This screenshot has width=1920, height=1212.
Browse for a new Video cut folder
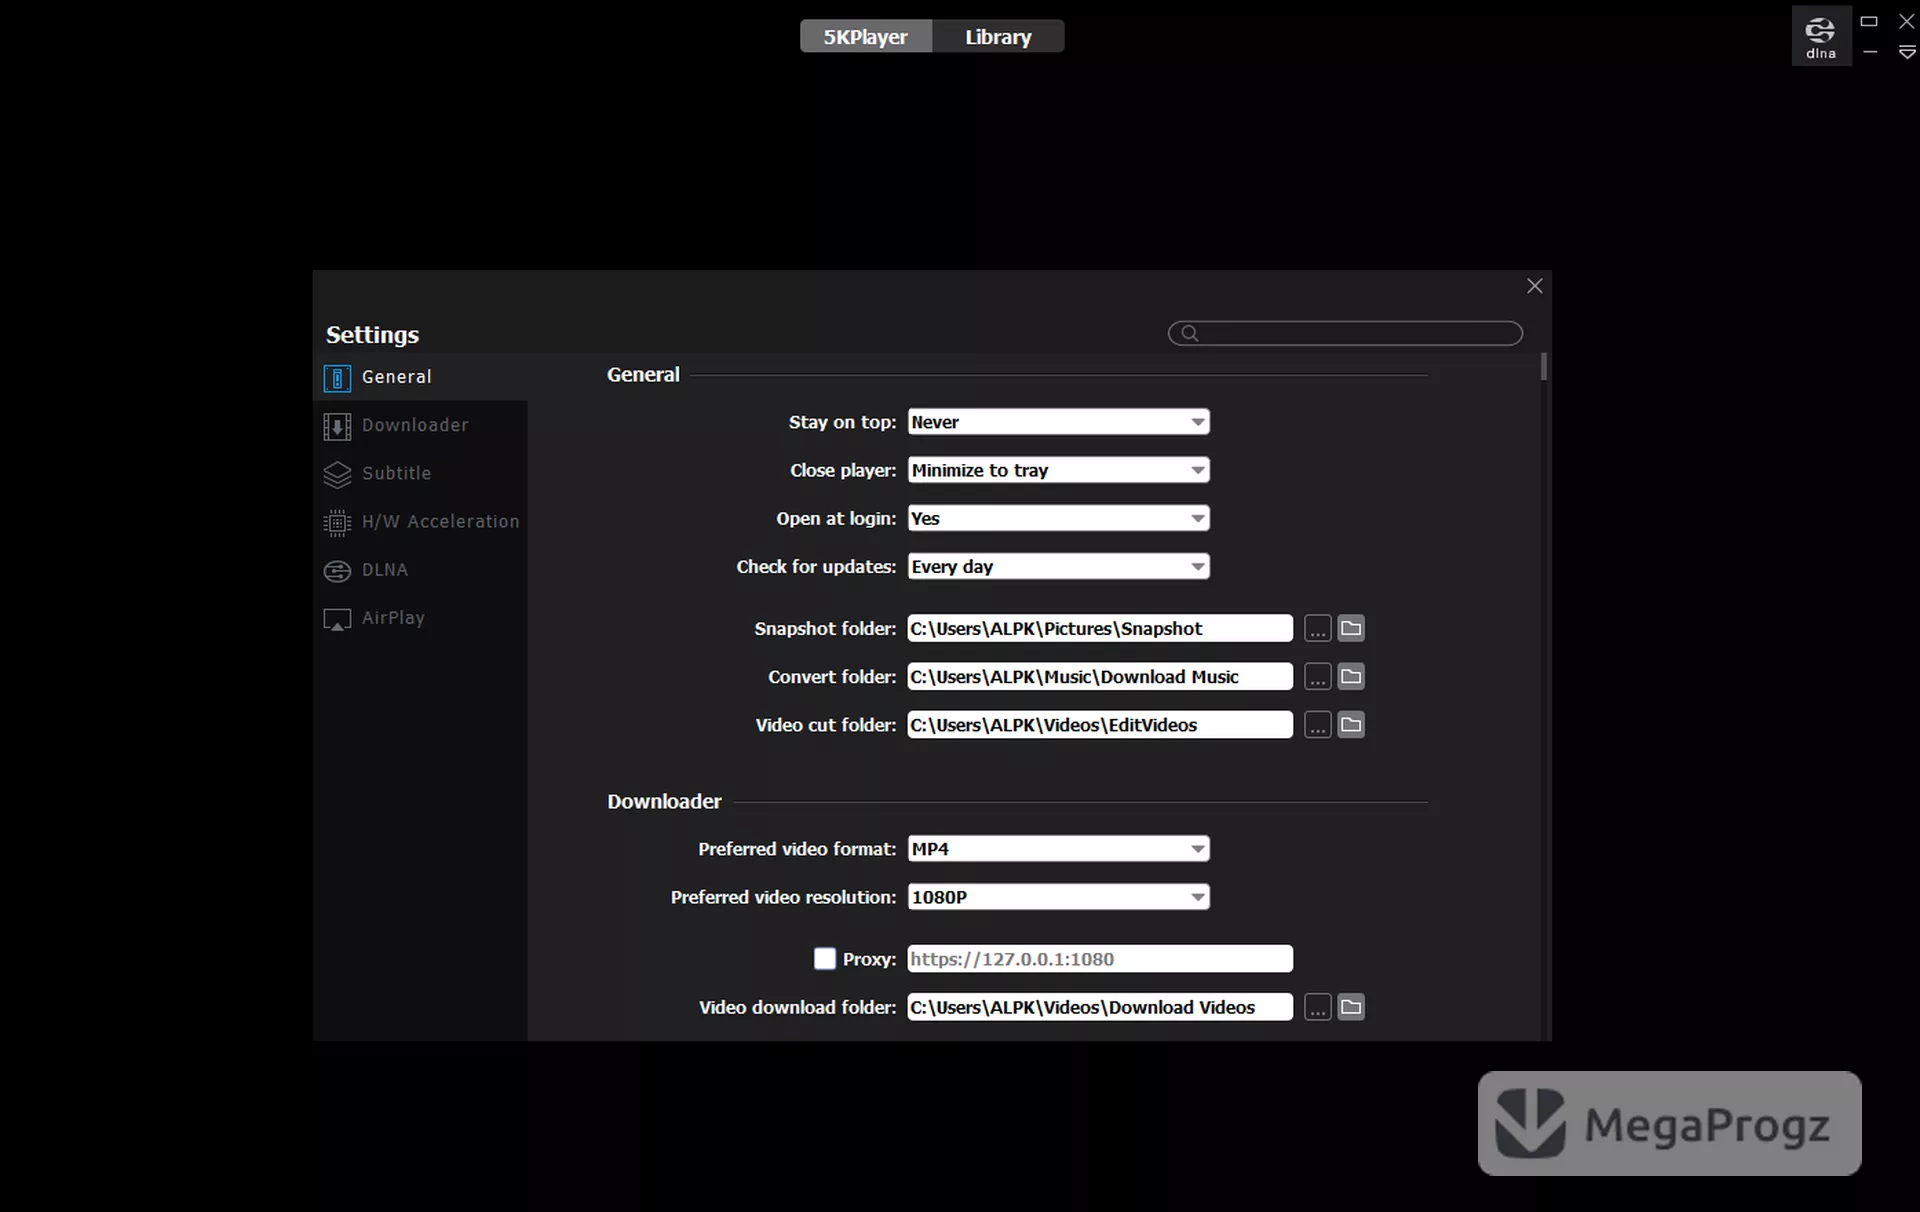tap(1318, 724)
